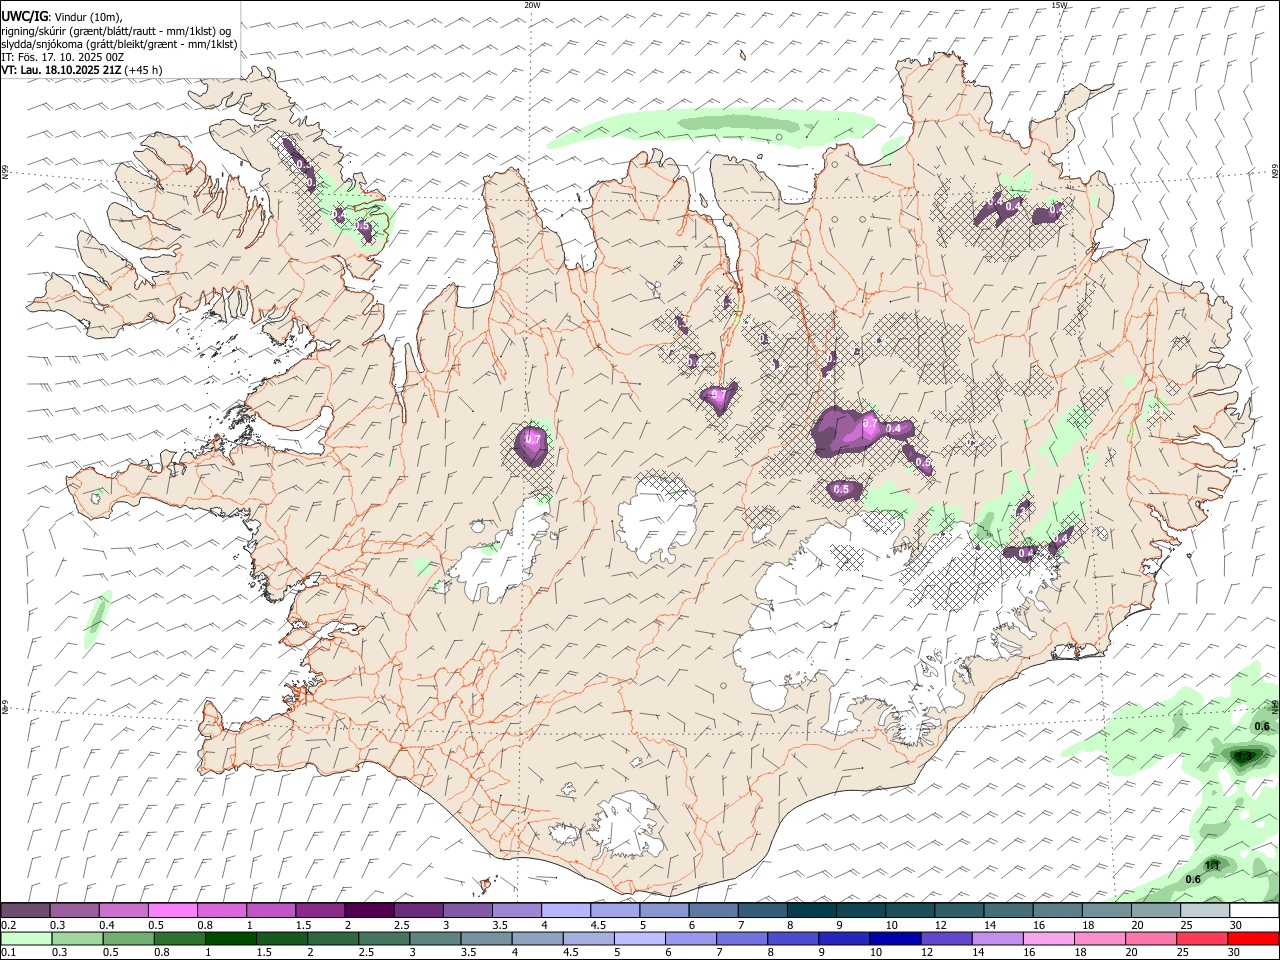
Task: Click the pale grey 25 swatch in upper row
Action: click(1205, 911)
